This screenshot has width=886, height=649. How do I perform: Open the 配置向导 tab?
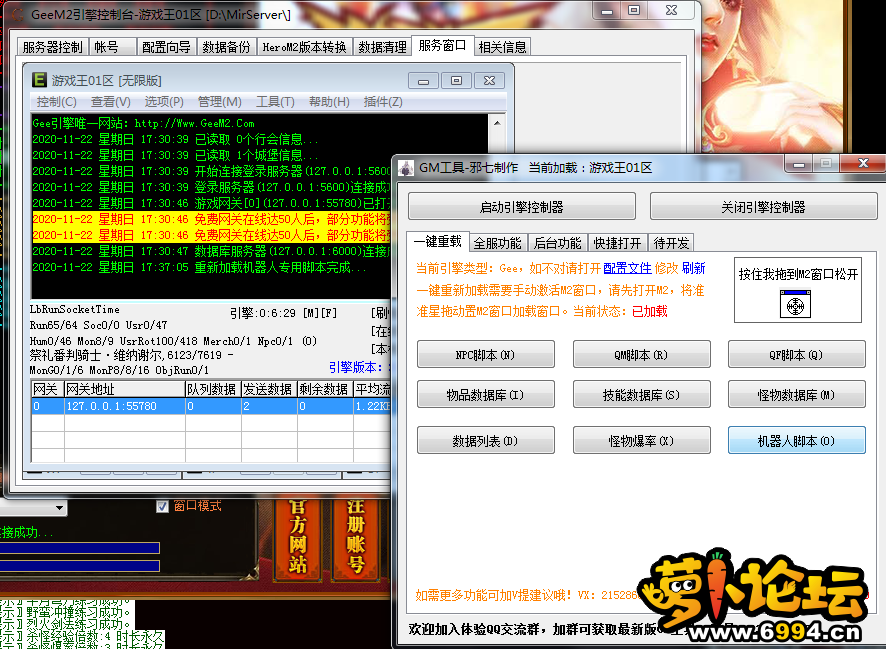(166, 47)
